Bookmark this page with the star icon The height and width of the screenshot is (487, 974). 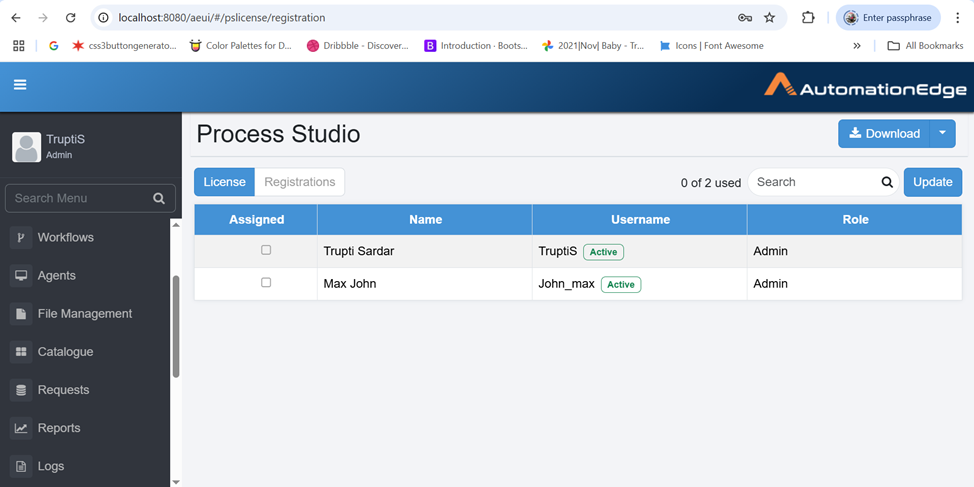770,18
